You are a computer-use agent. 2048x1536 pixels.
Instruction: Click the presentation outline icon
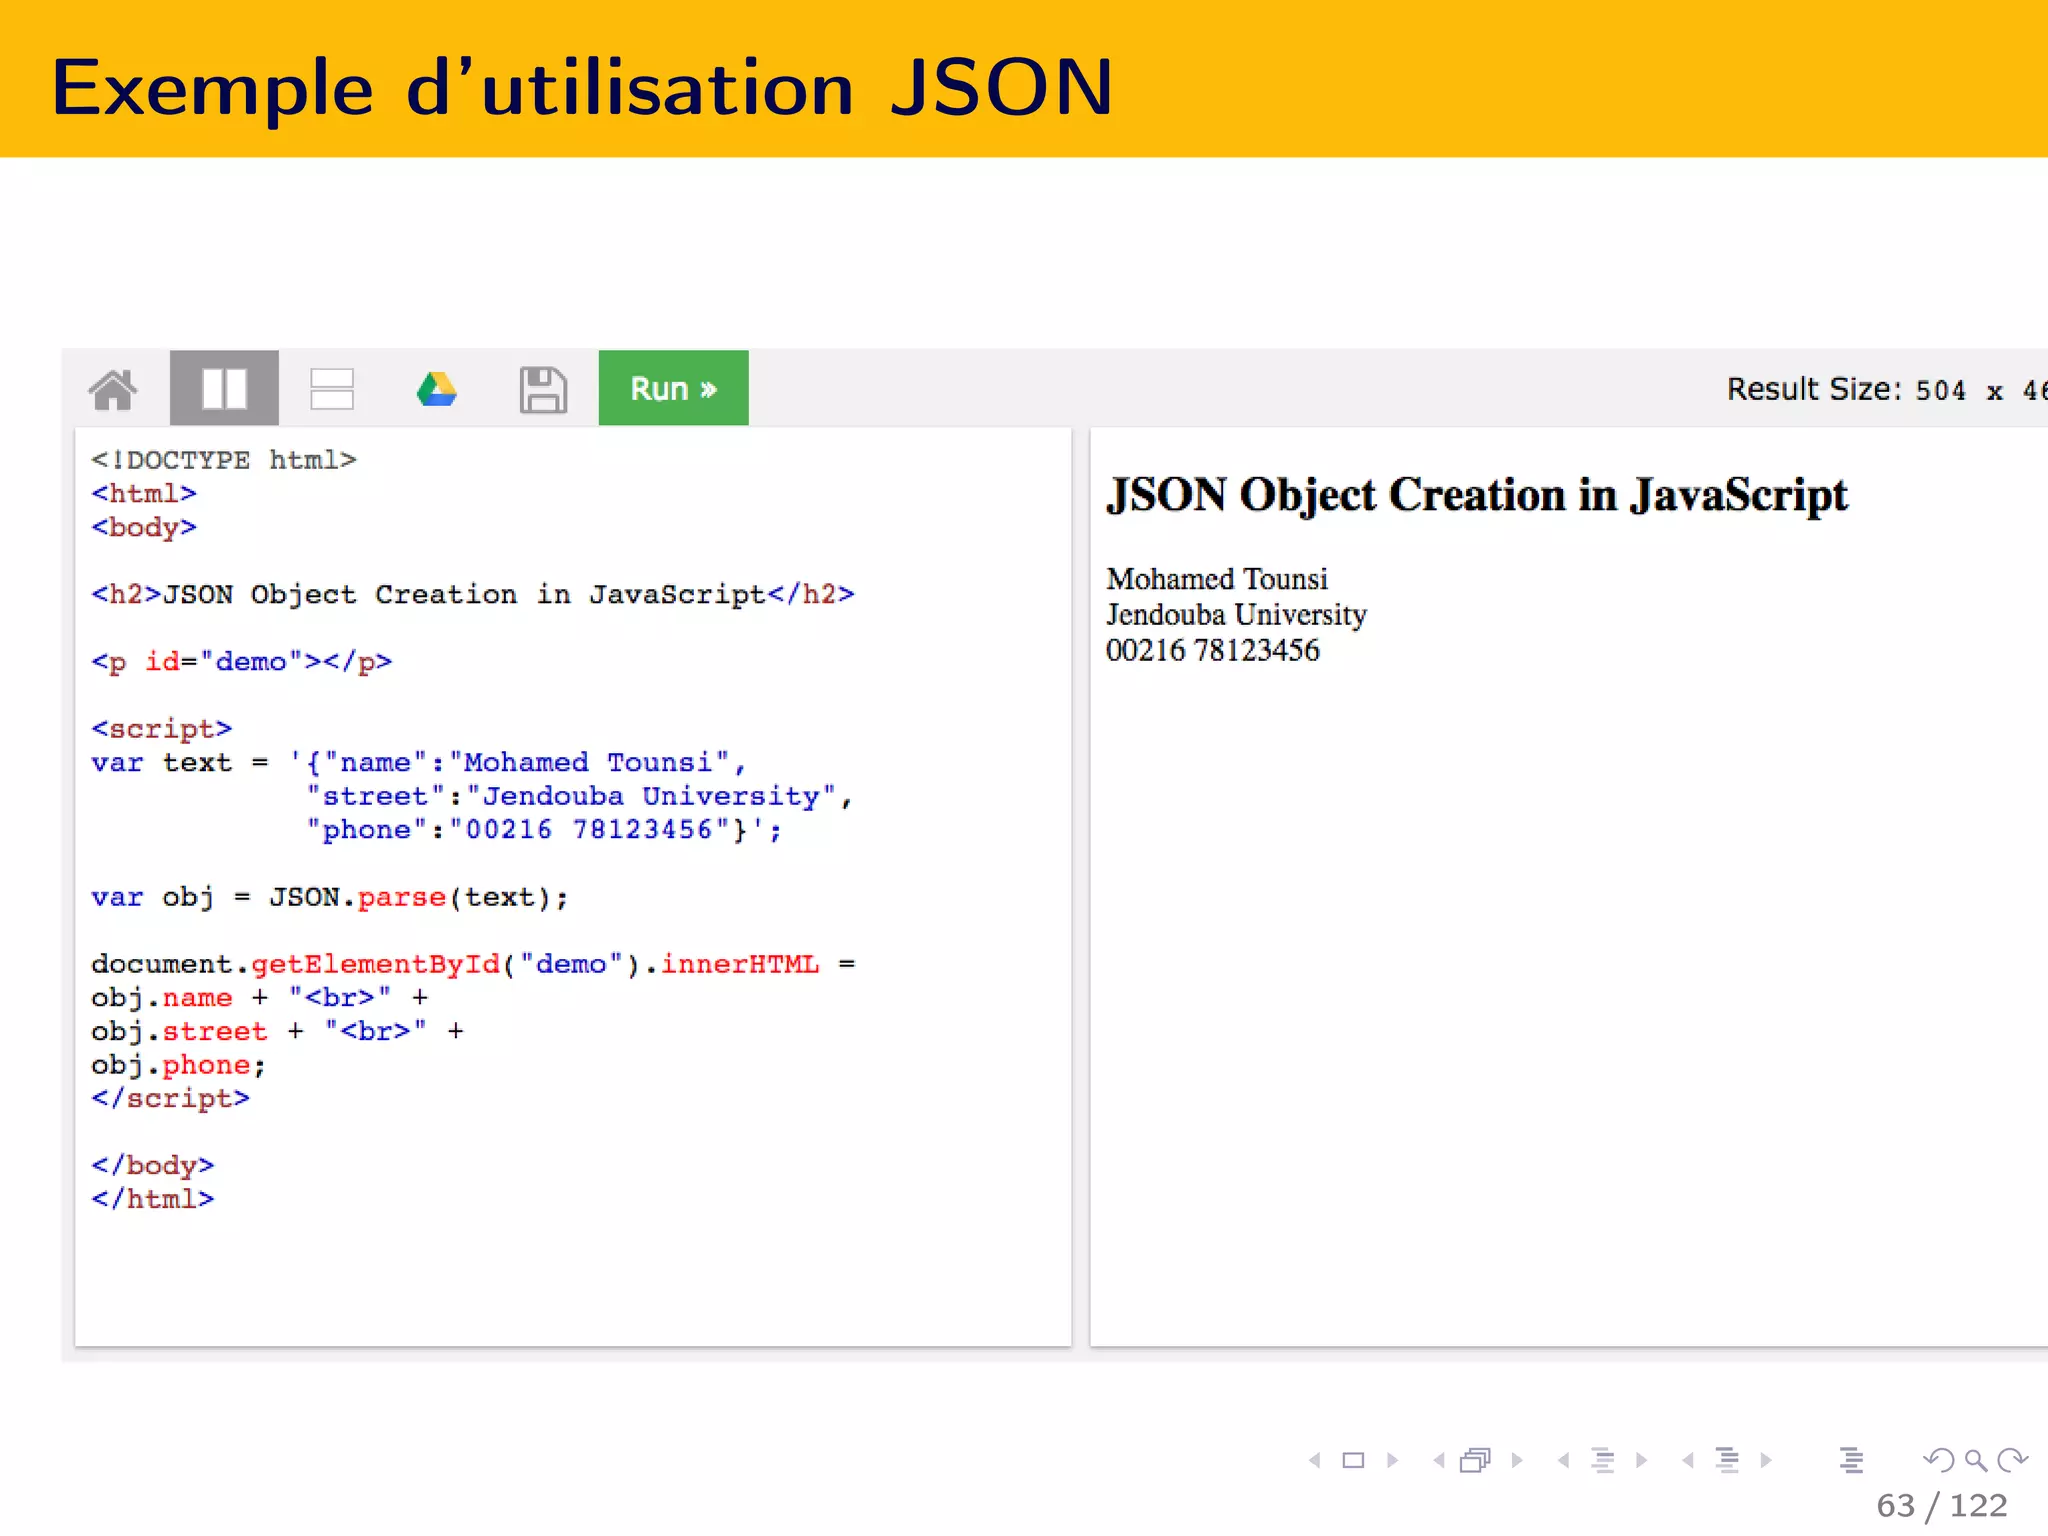click(1851, 1461)
